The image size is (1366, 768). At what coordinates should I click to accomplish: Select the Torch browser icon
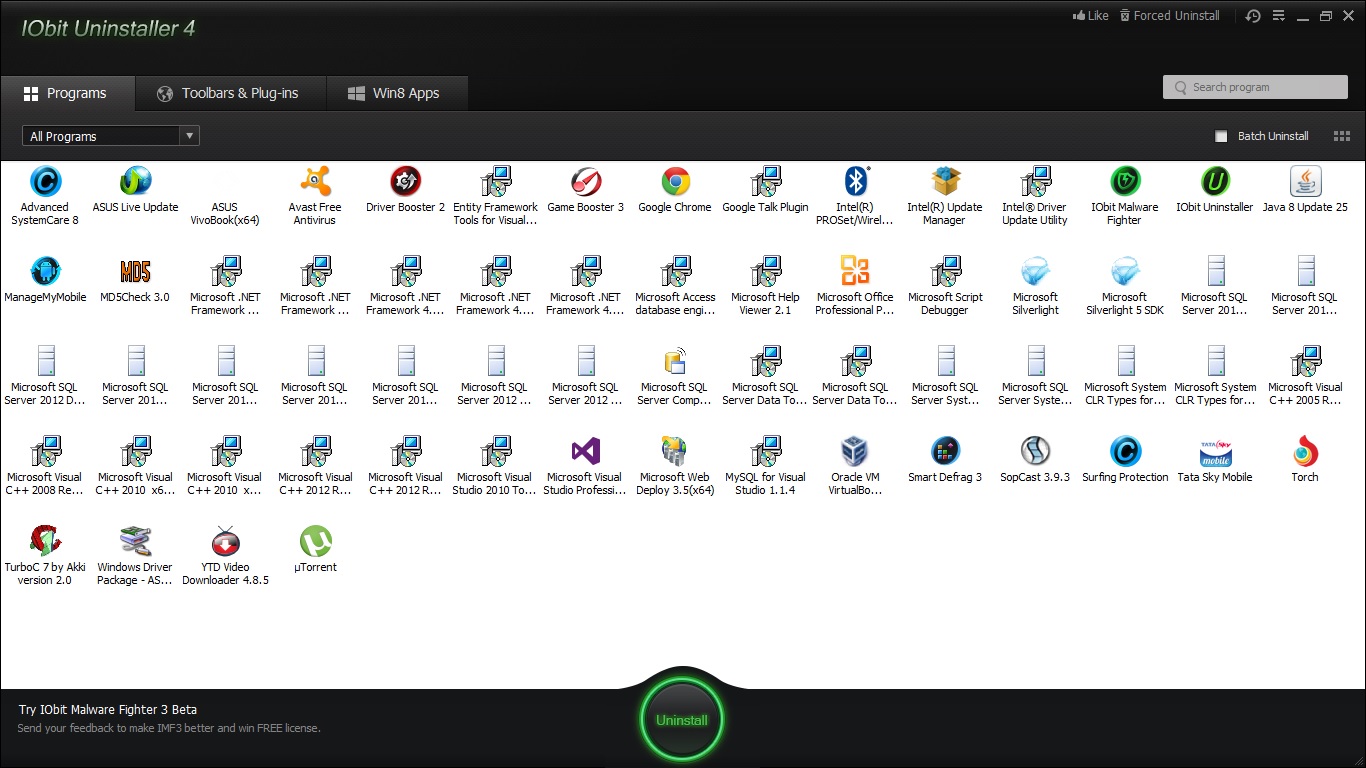1305,453
